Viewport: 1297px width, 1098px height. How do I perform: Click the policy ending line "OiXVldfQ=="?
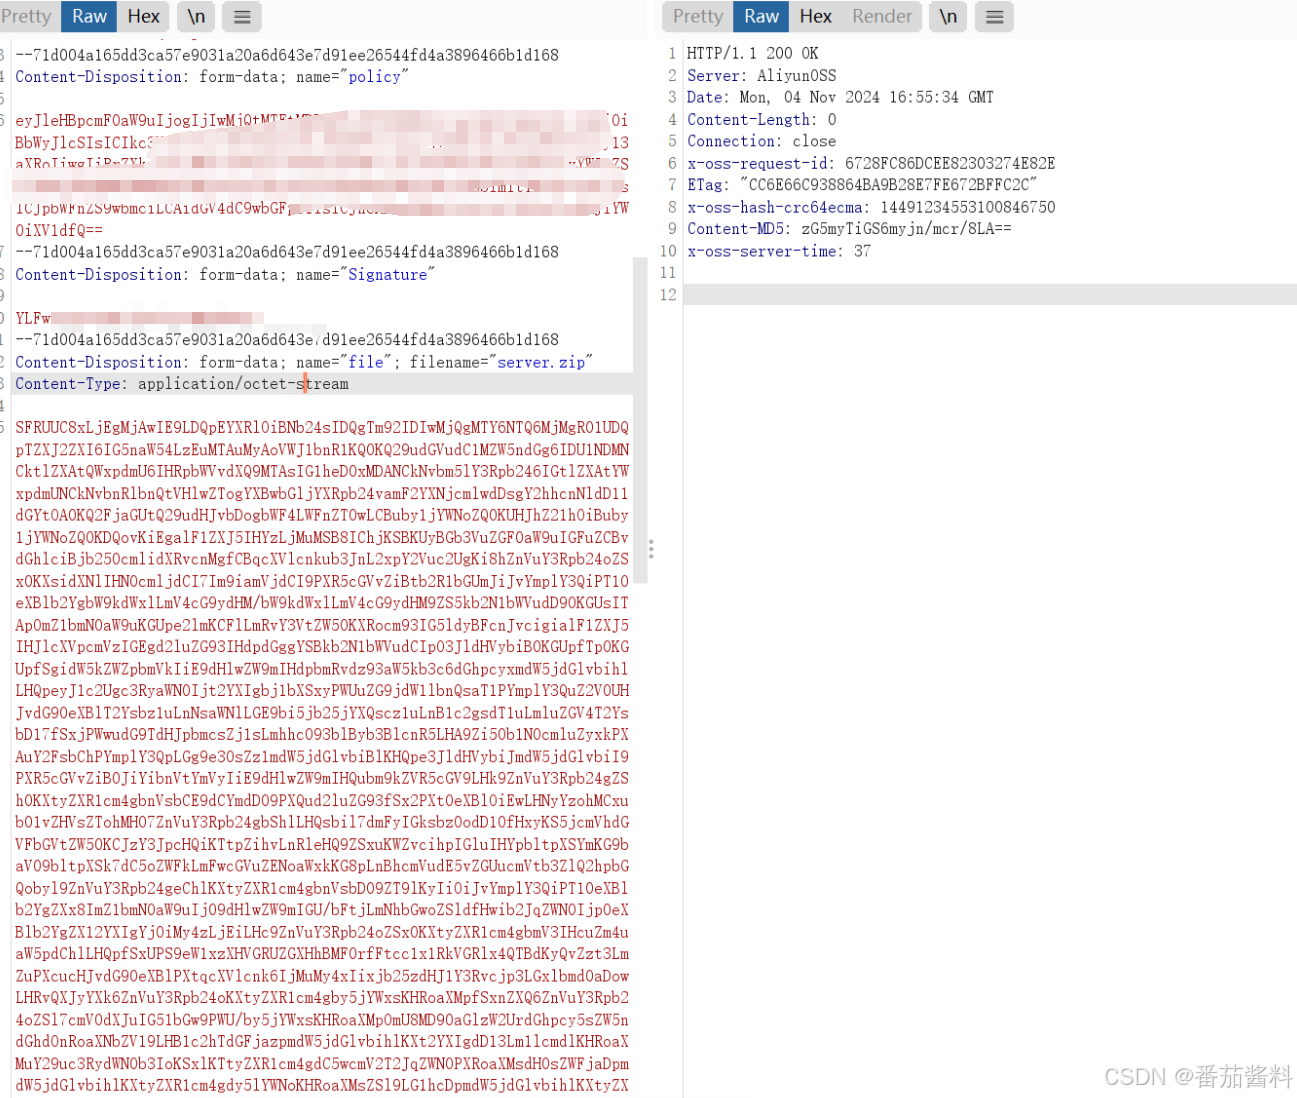click(x=59, y=230)
